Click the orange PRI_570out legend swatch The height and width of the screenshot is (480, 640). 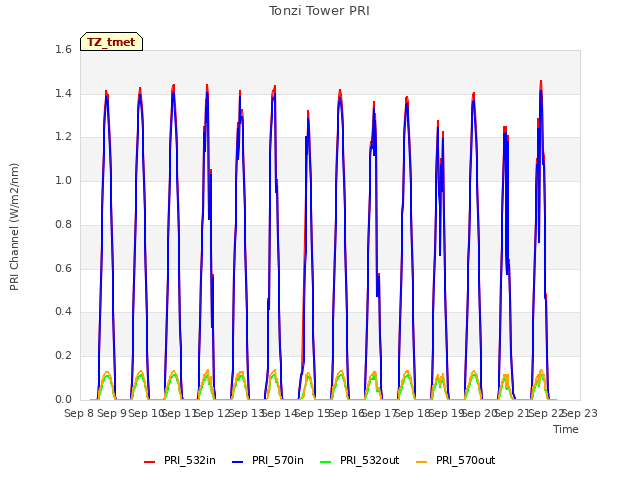pyautogui.click(x=422, y=462)
